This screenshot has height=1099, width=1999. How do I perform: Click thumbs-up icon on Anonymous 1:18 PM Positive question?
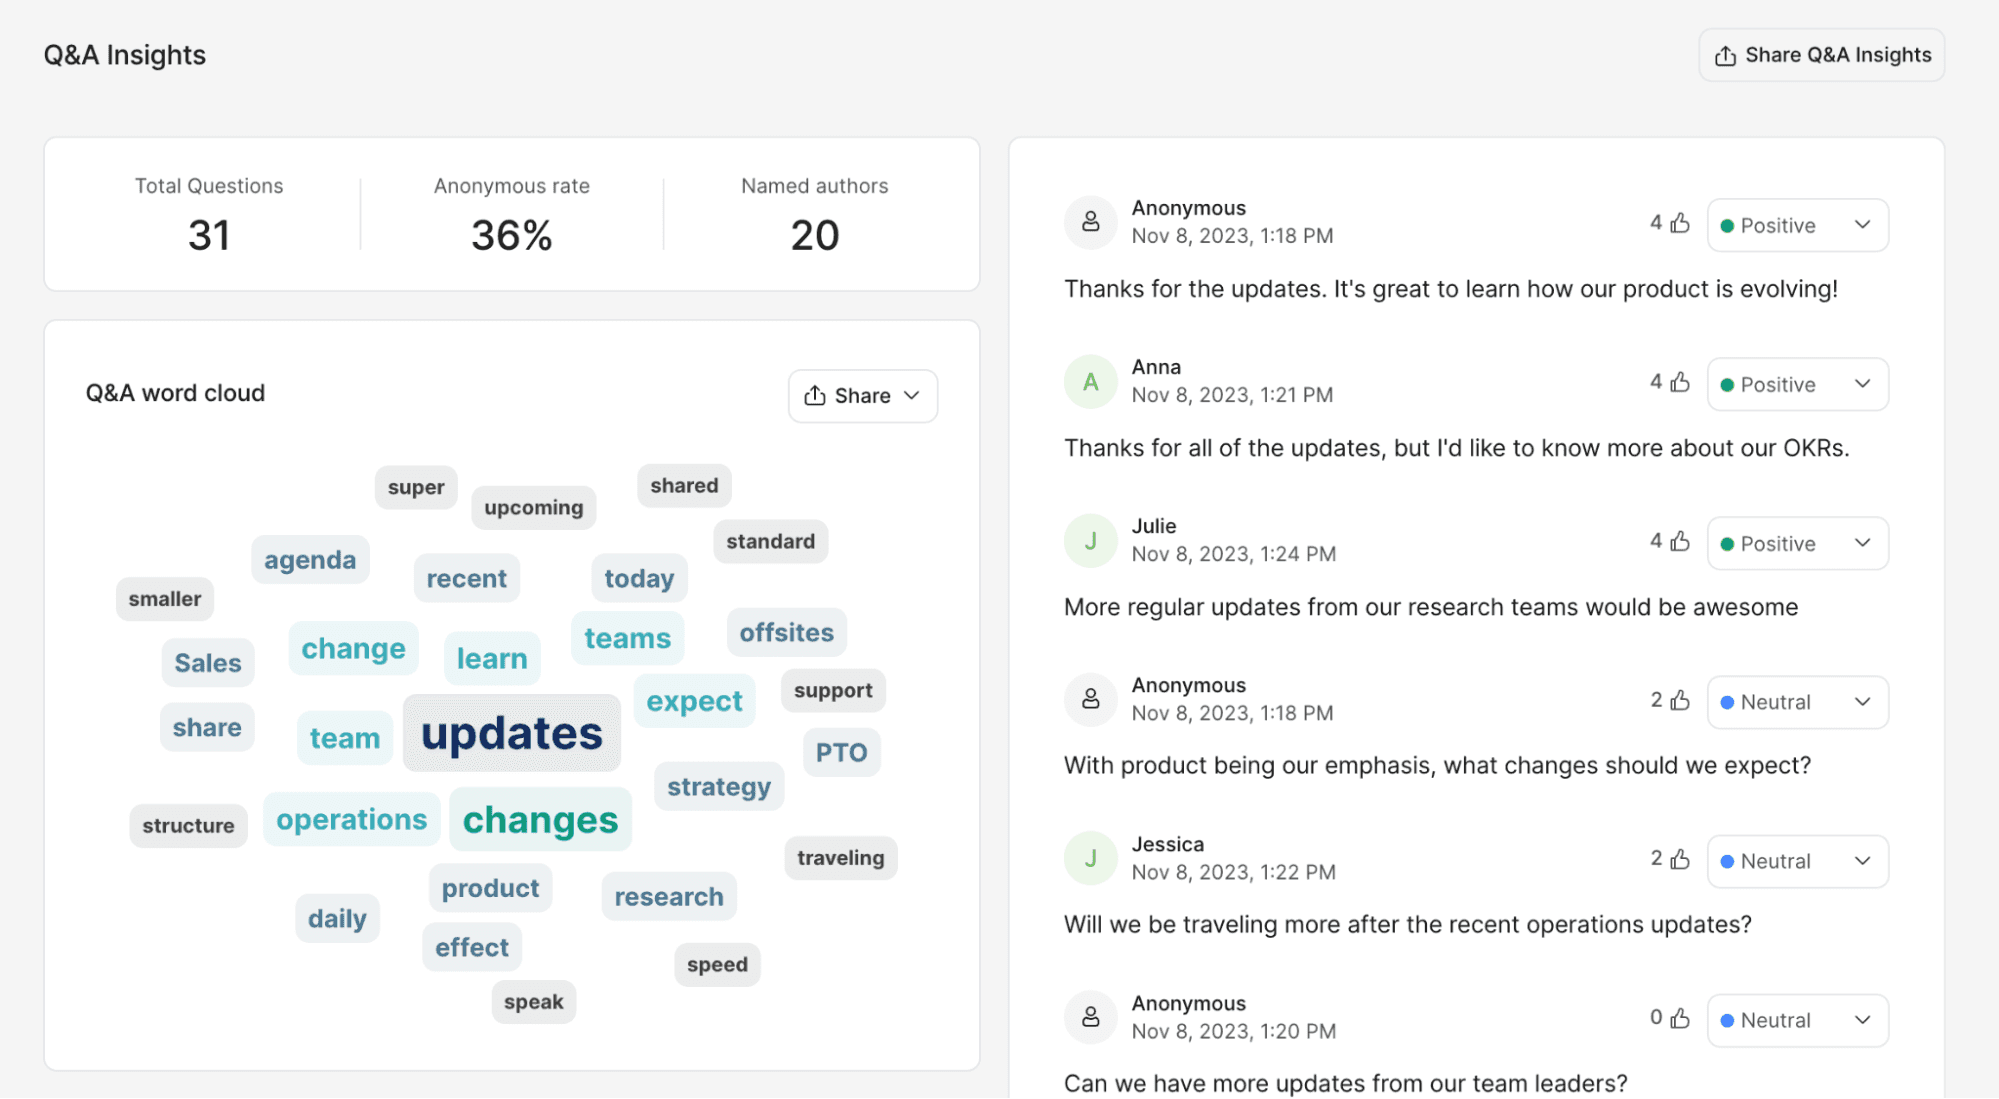[x=1680, y=223]
